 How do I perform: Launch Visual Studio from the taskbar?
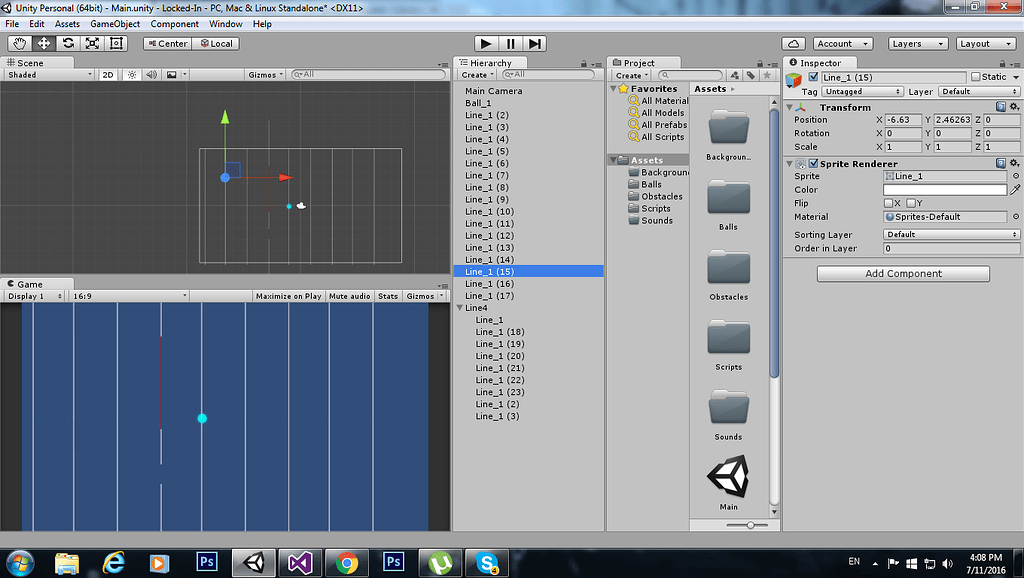[299, 562]
